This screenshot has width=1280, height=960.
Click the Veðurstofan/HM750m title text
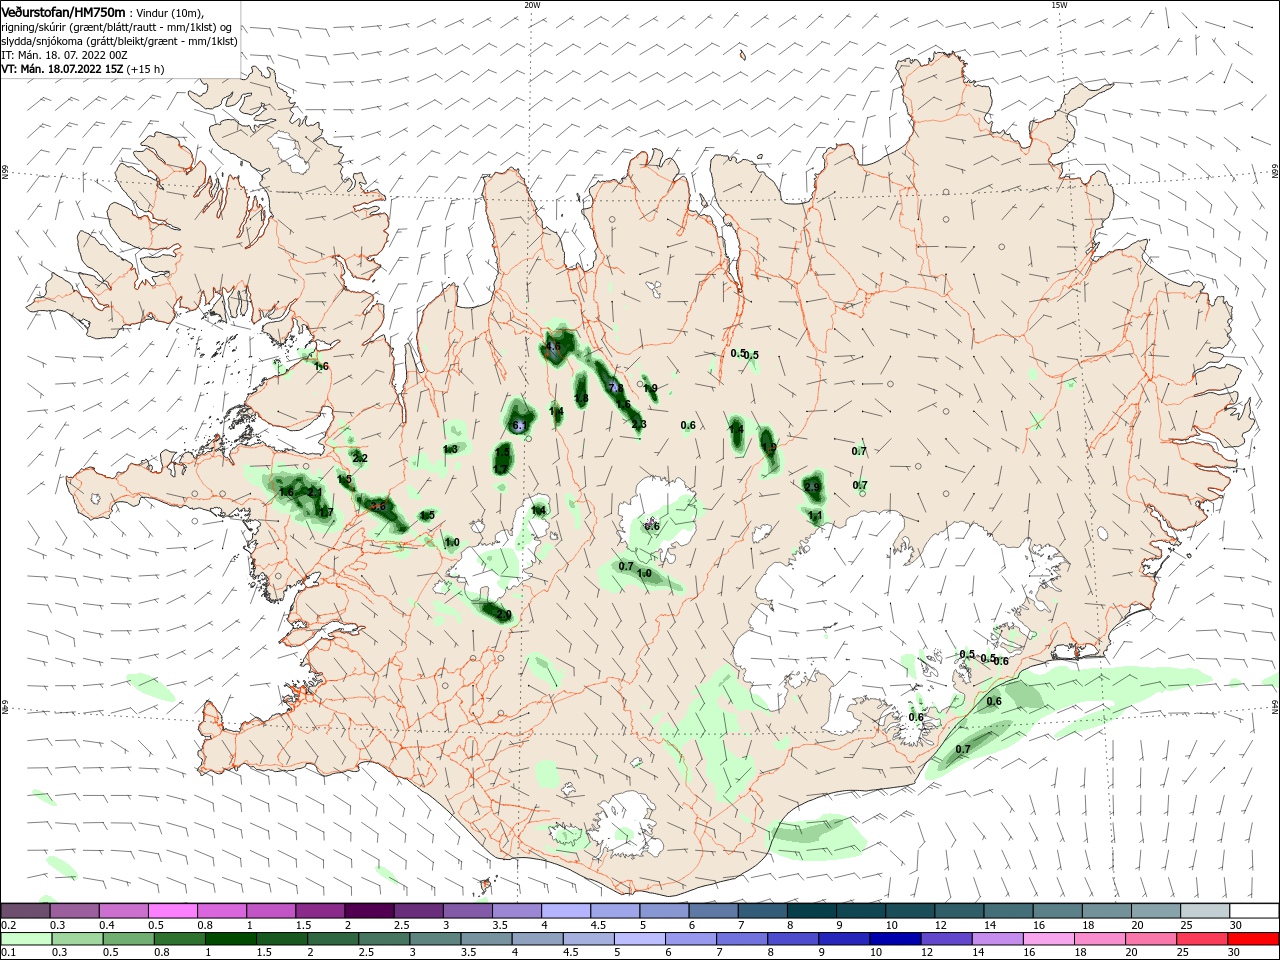click(x=63, y=12)
